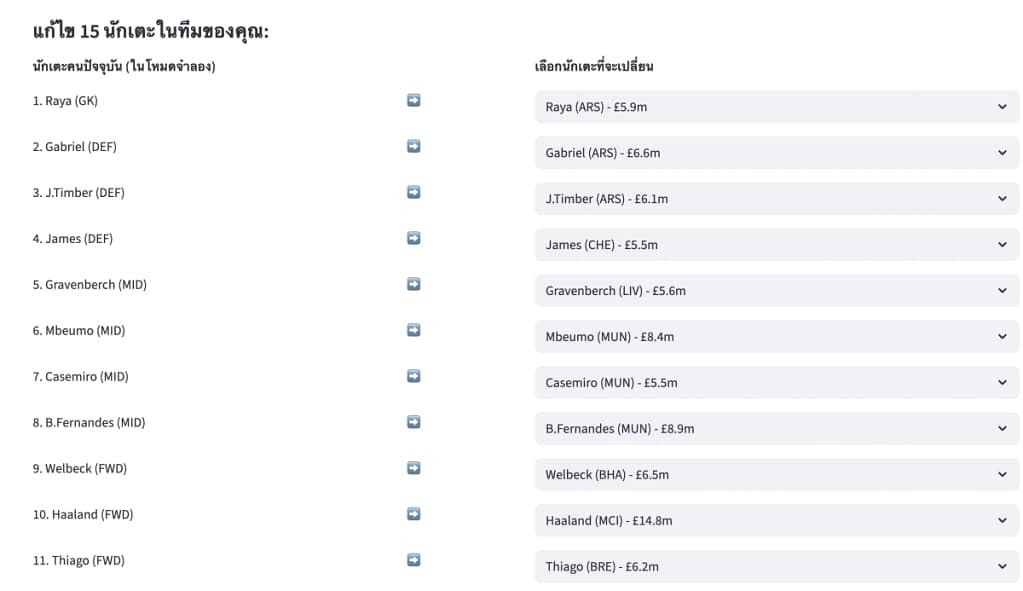This screenshot has width=1023, height=591.
Task: Click the chevron on Thiago (BRE) dropdown
Action: [1002, 567]
